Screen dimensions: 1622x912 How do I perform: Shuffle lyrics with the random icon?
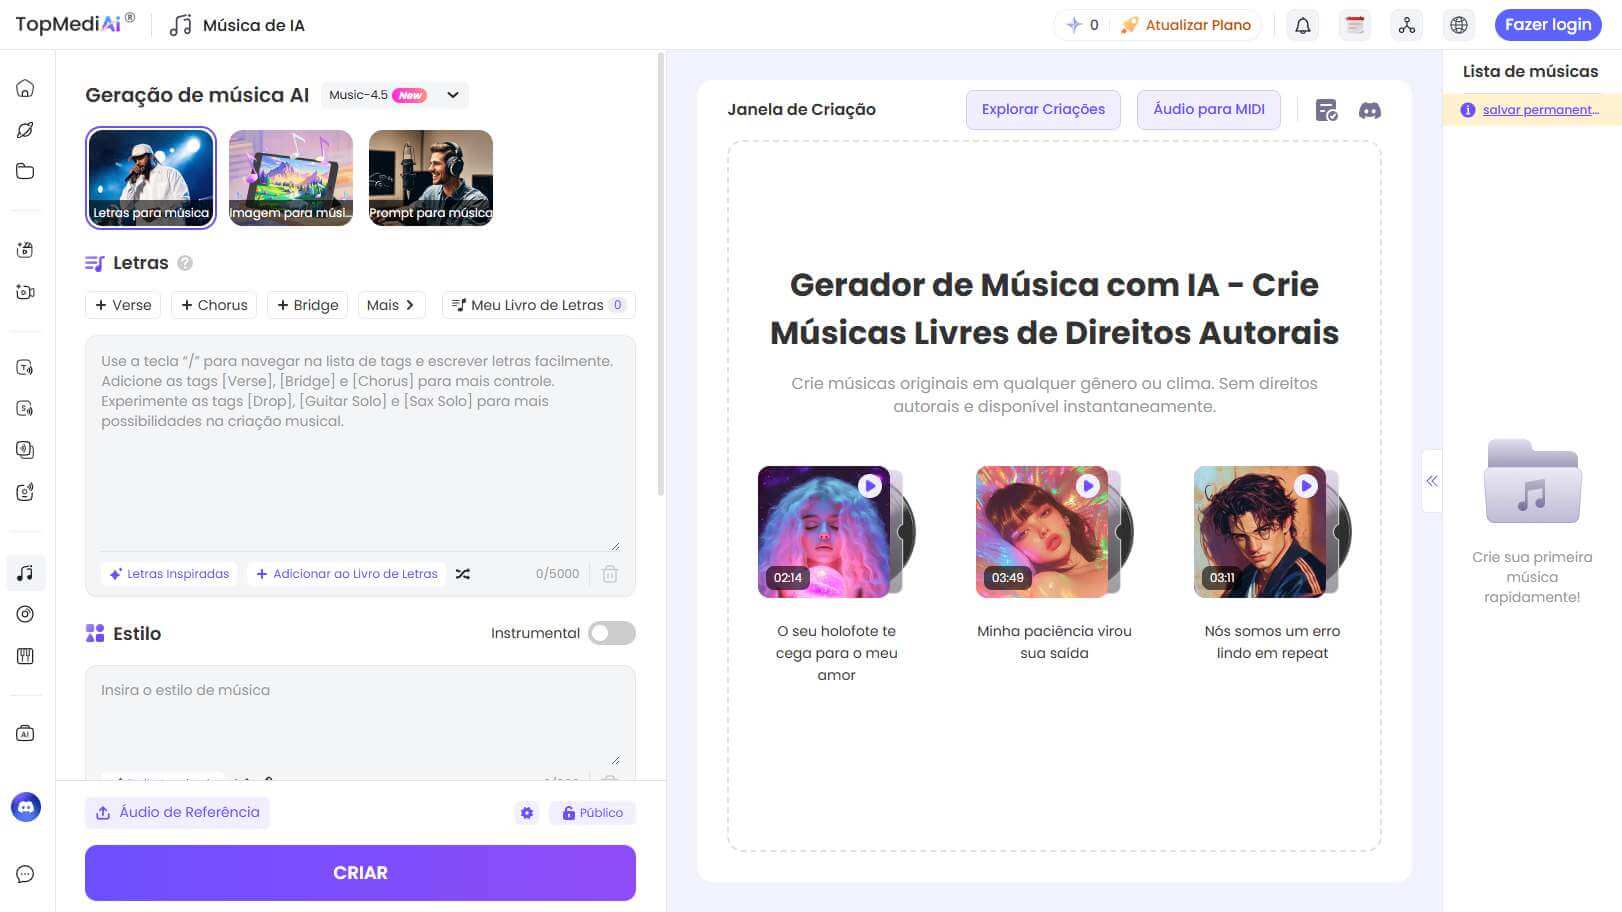pyautogui.click(x=462, y=573)
